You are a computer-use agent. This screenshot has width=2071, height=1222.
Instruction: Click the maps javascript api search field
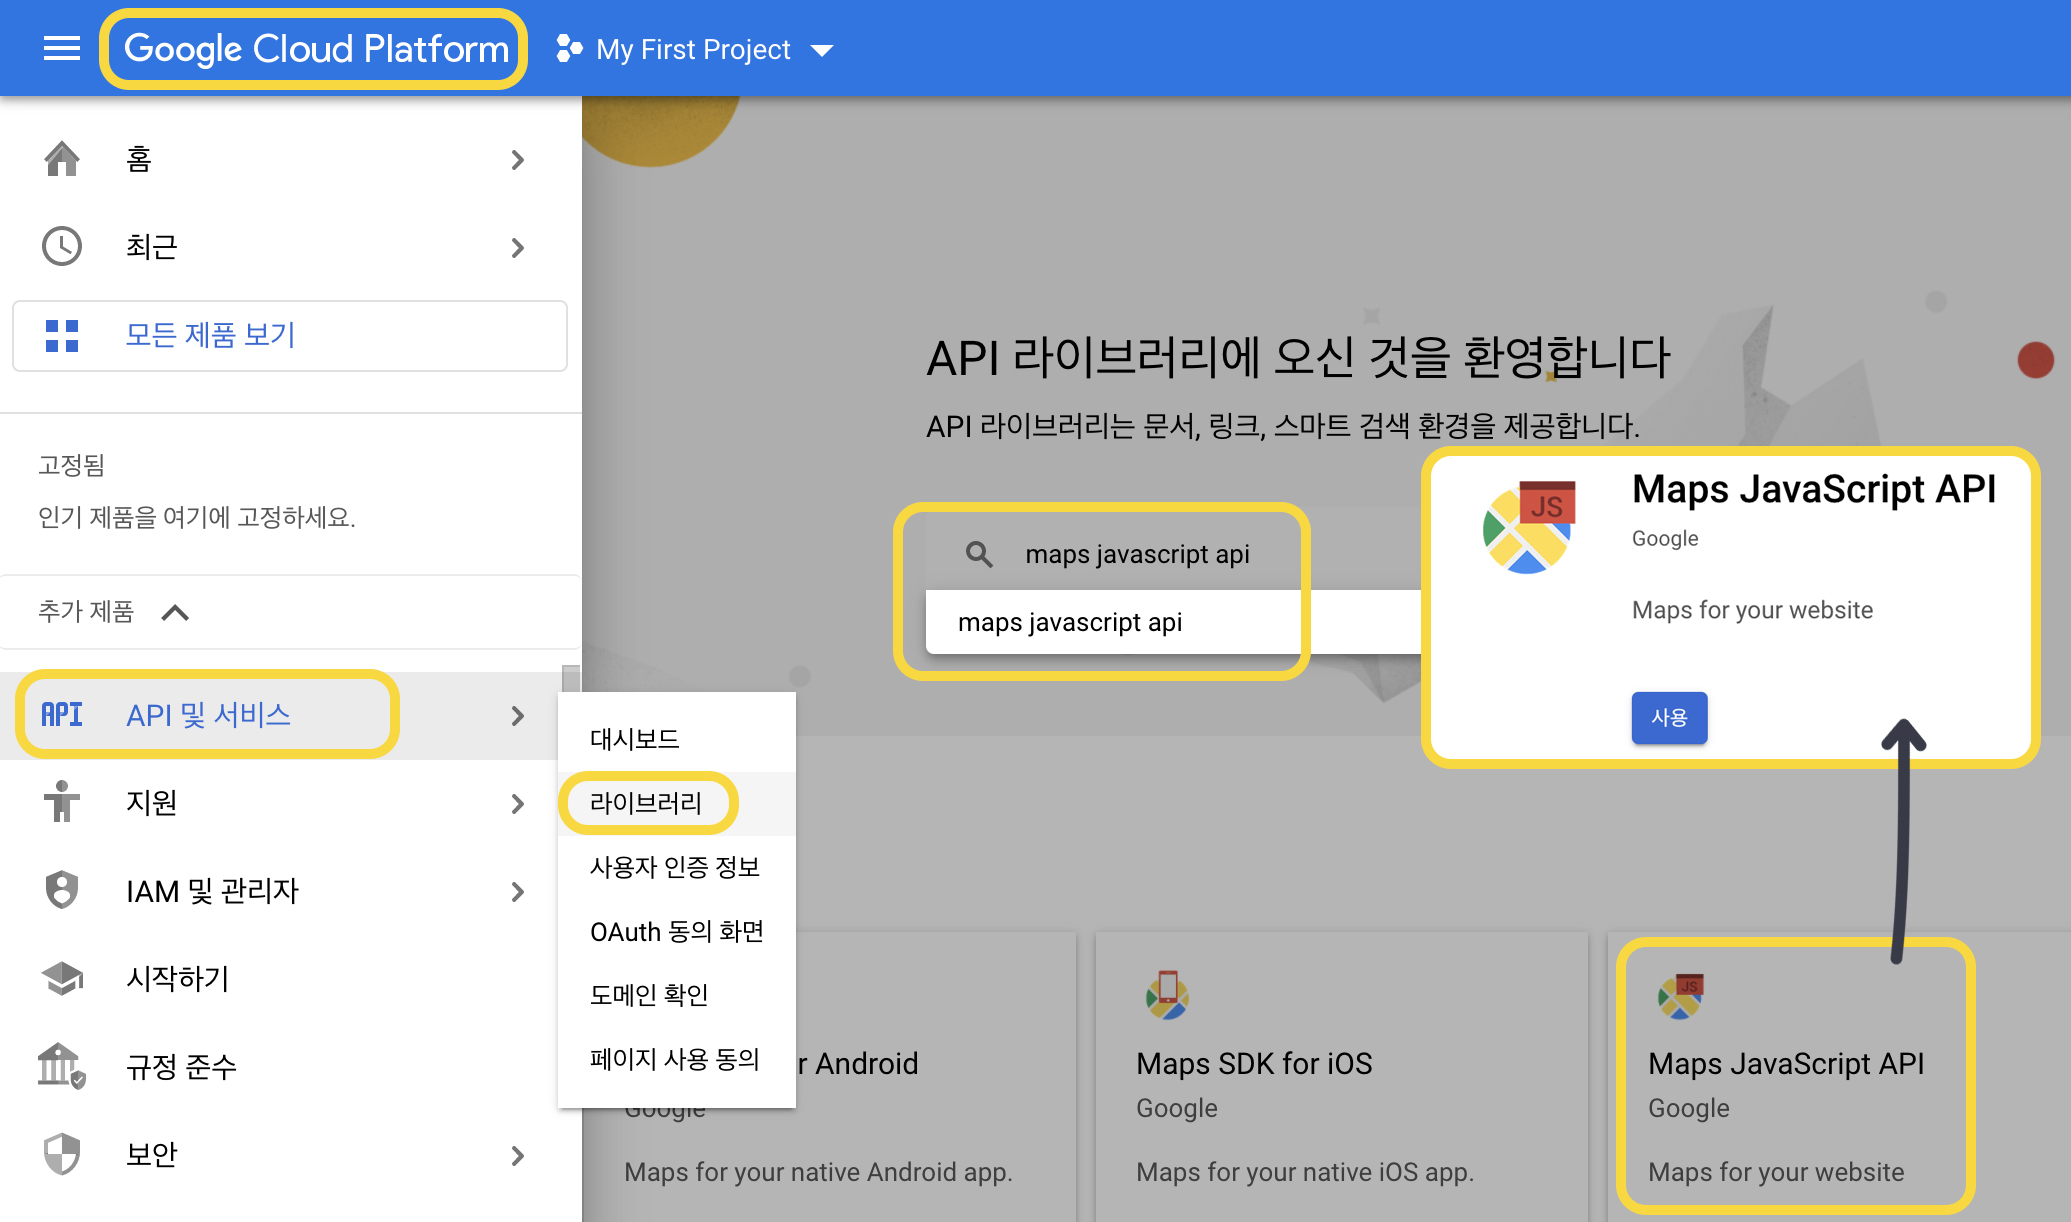[1137, 554]
